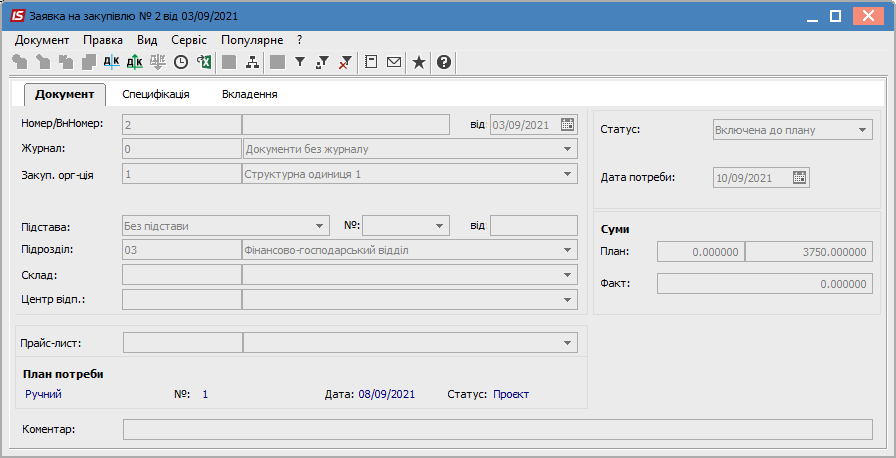Expand the Центр відп. dropdown
Viewport: 896px width, 458px height.
coord(567,299)
